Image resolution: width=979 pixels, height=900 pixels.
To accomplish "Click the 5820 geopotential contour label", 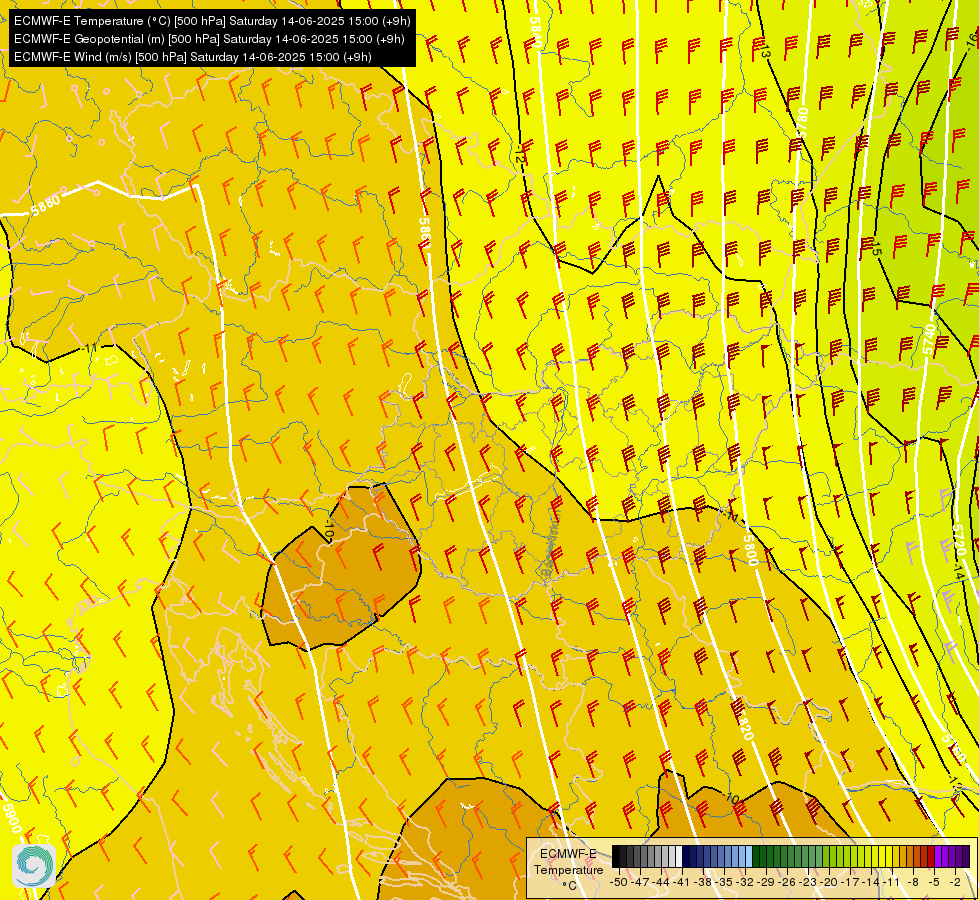I will (745, 724).
